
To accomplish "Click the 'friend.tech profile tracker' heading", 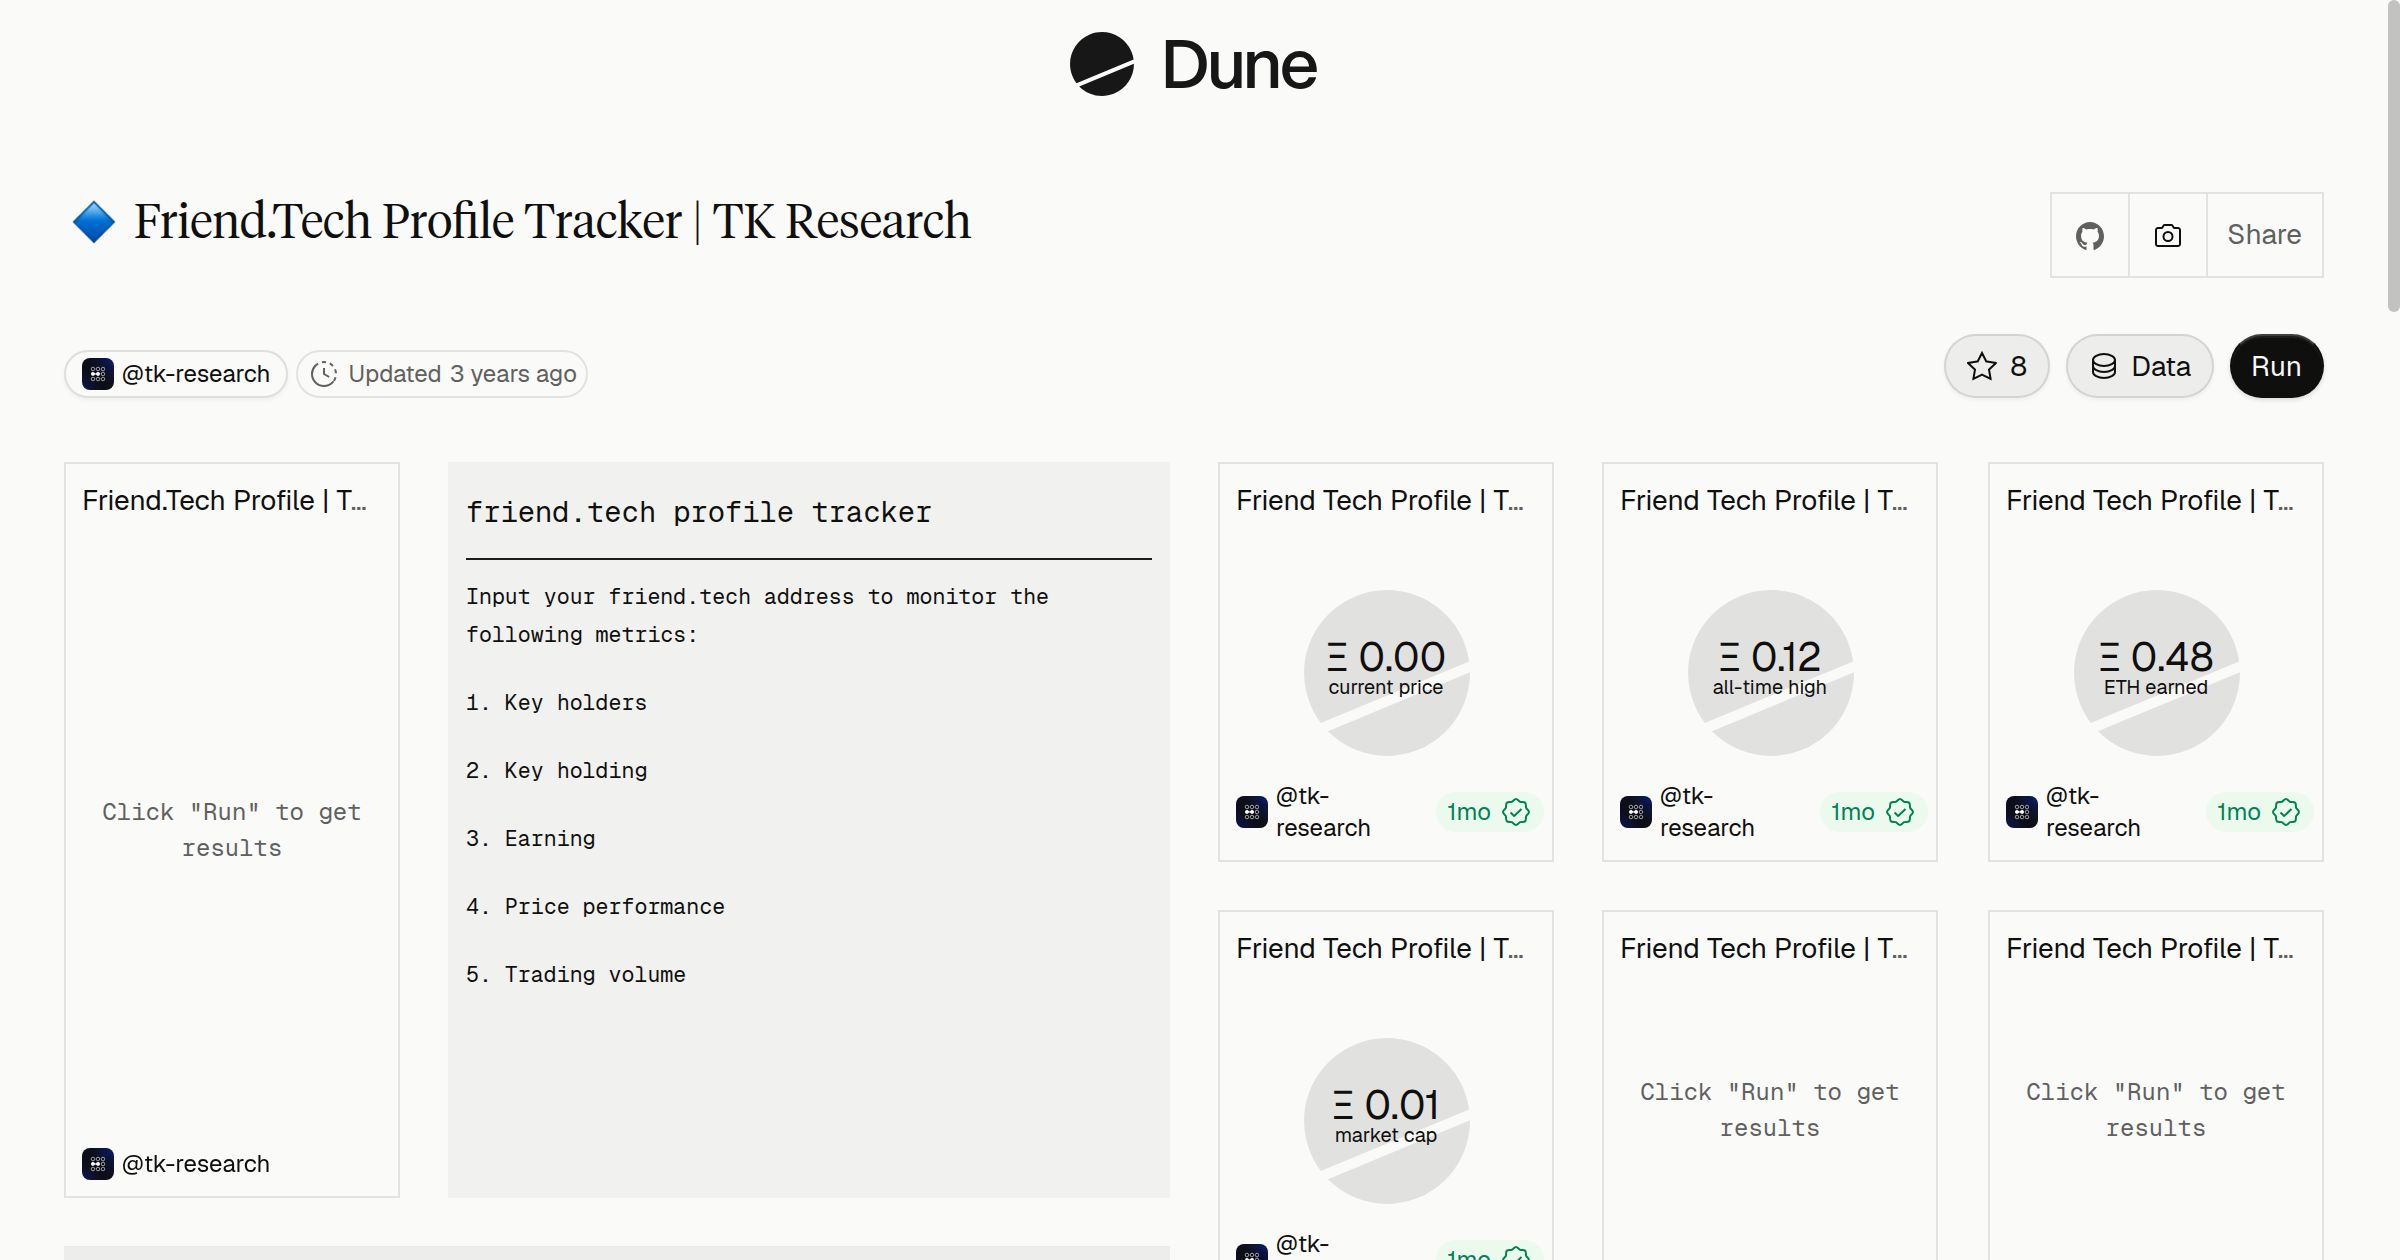I will coord(699,512).
